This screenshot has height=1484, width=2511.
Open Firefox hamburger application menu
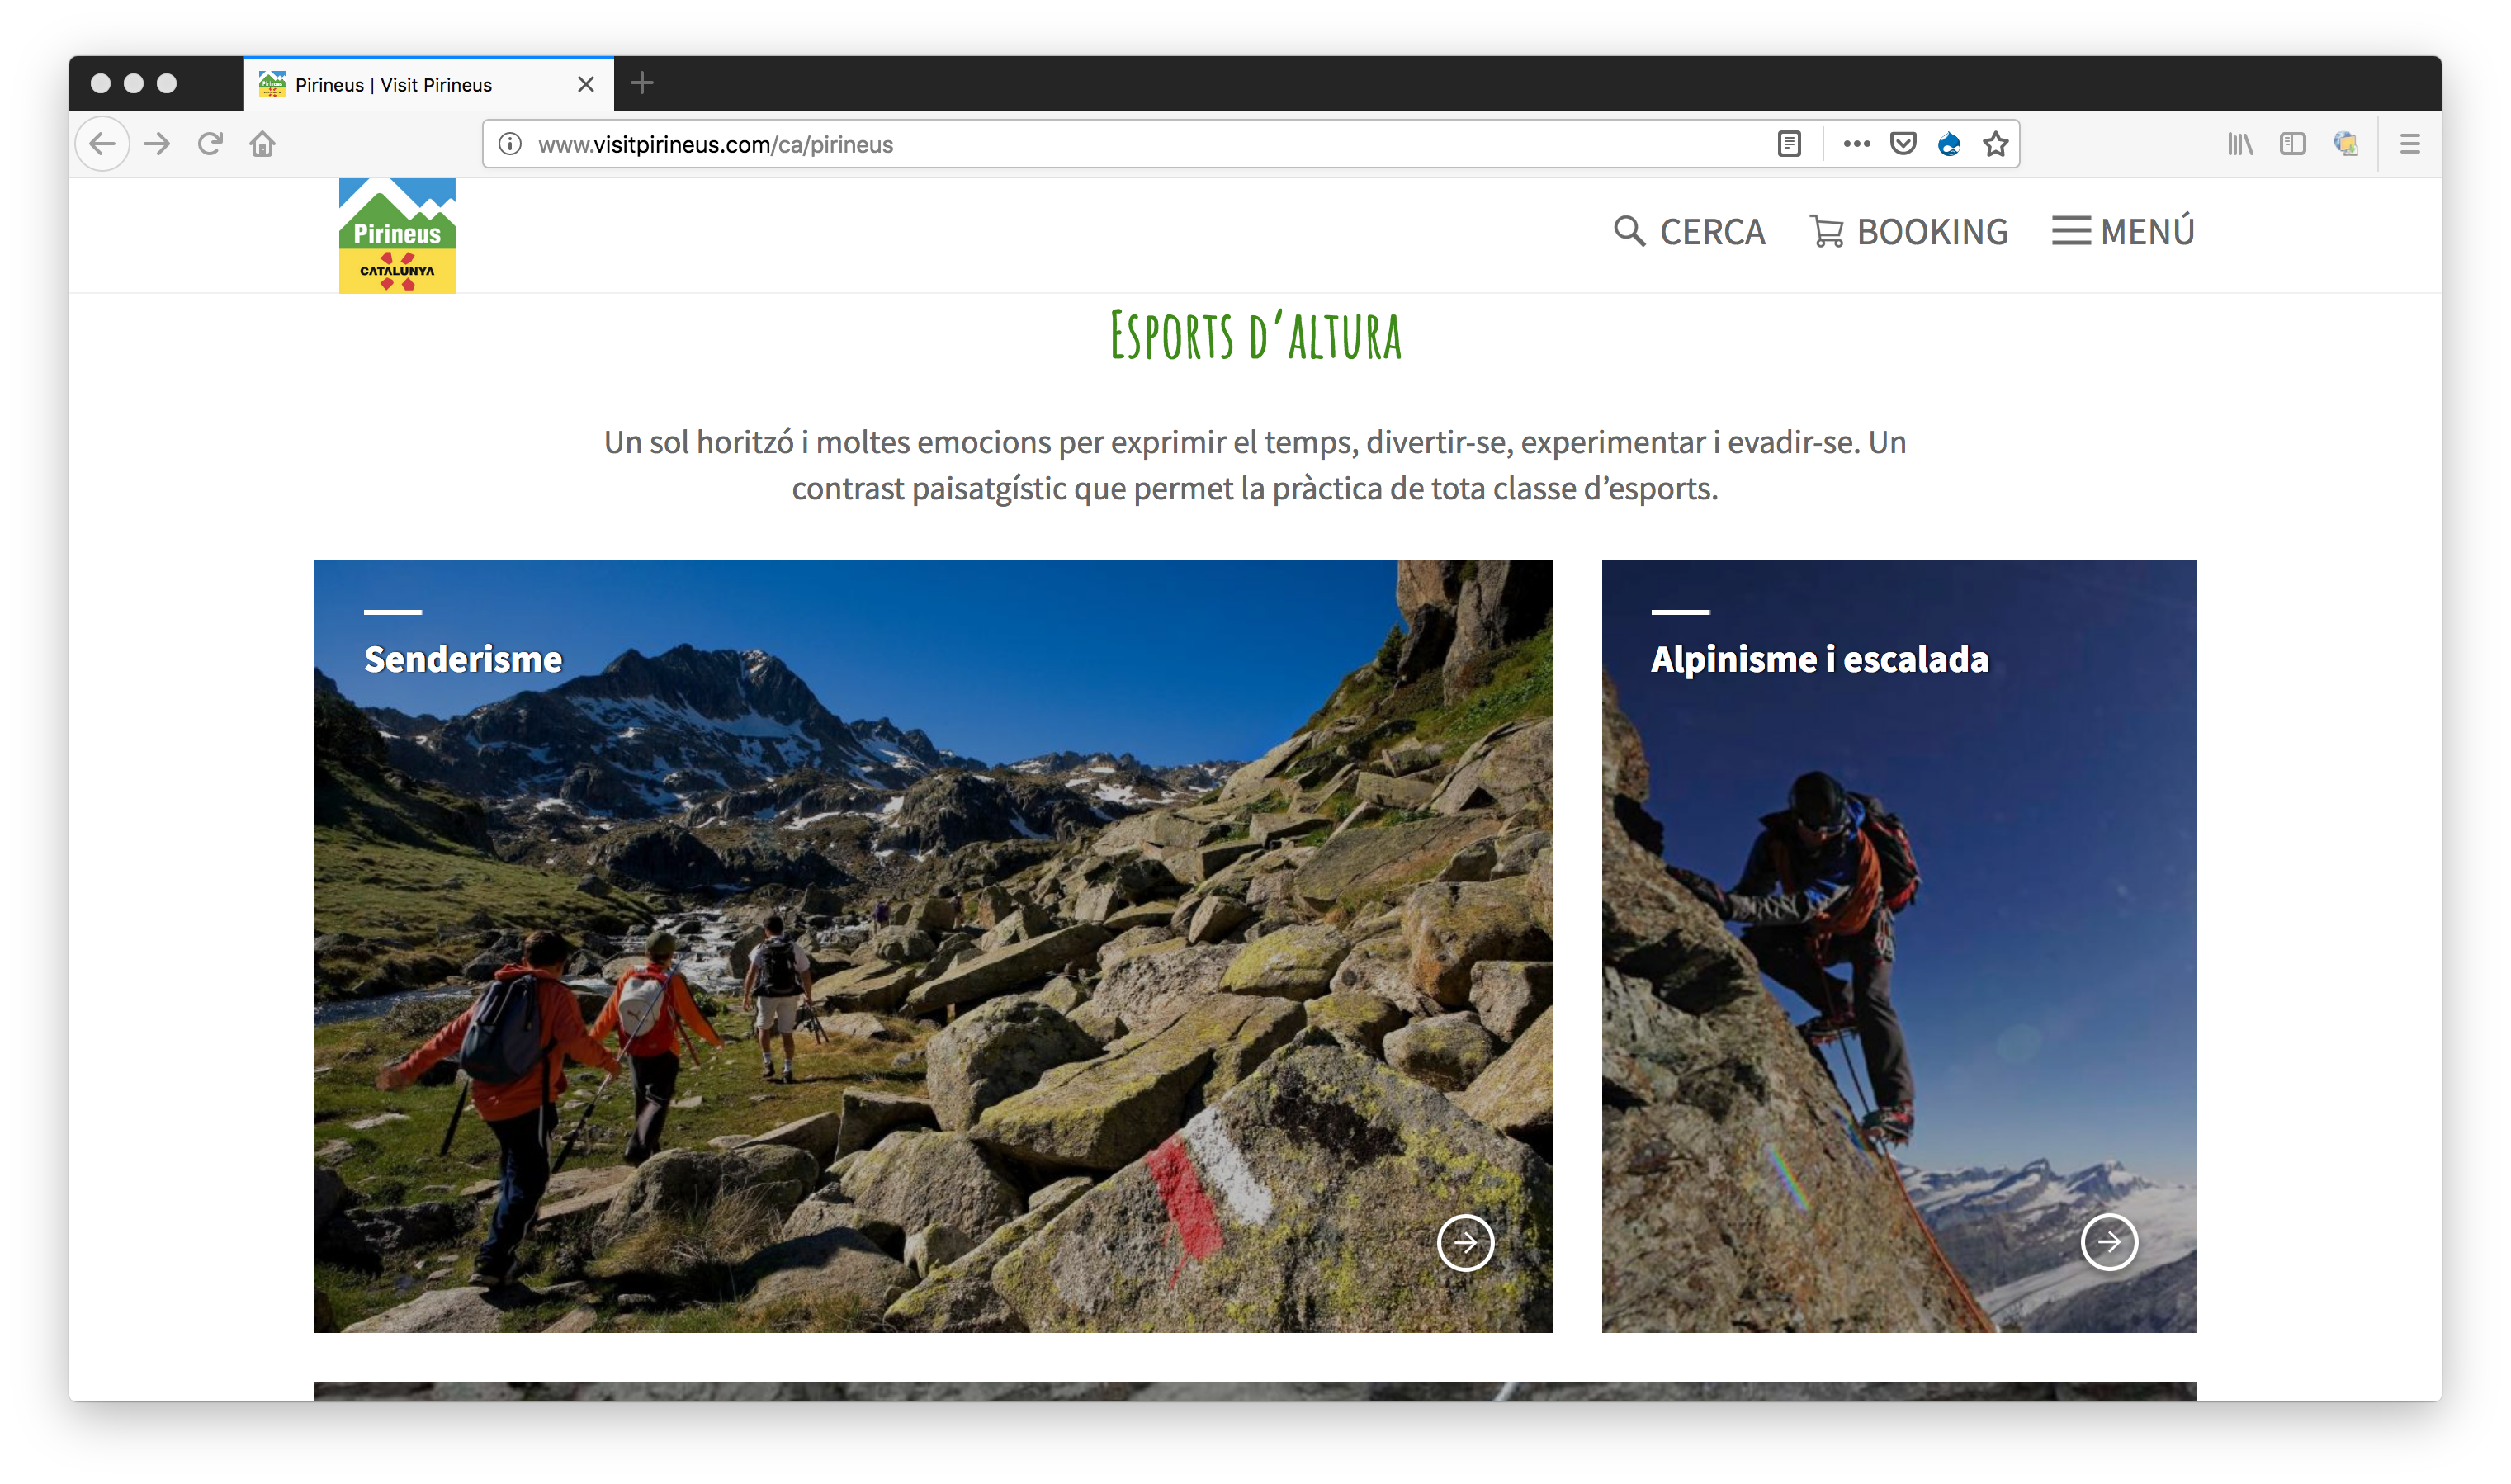(x=2410, y=144)
